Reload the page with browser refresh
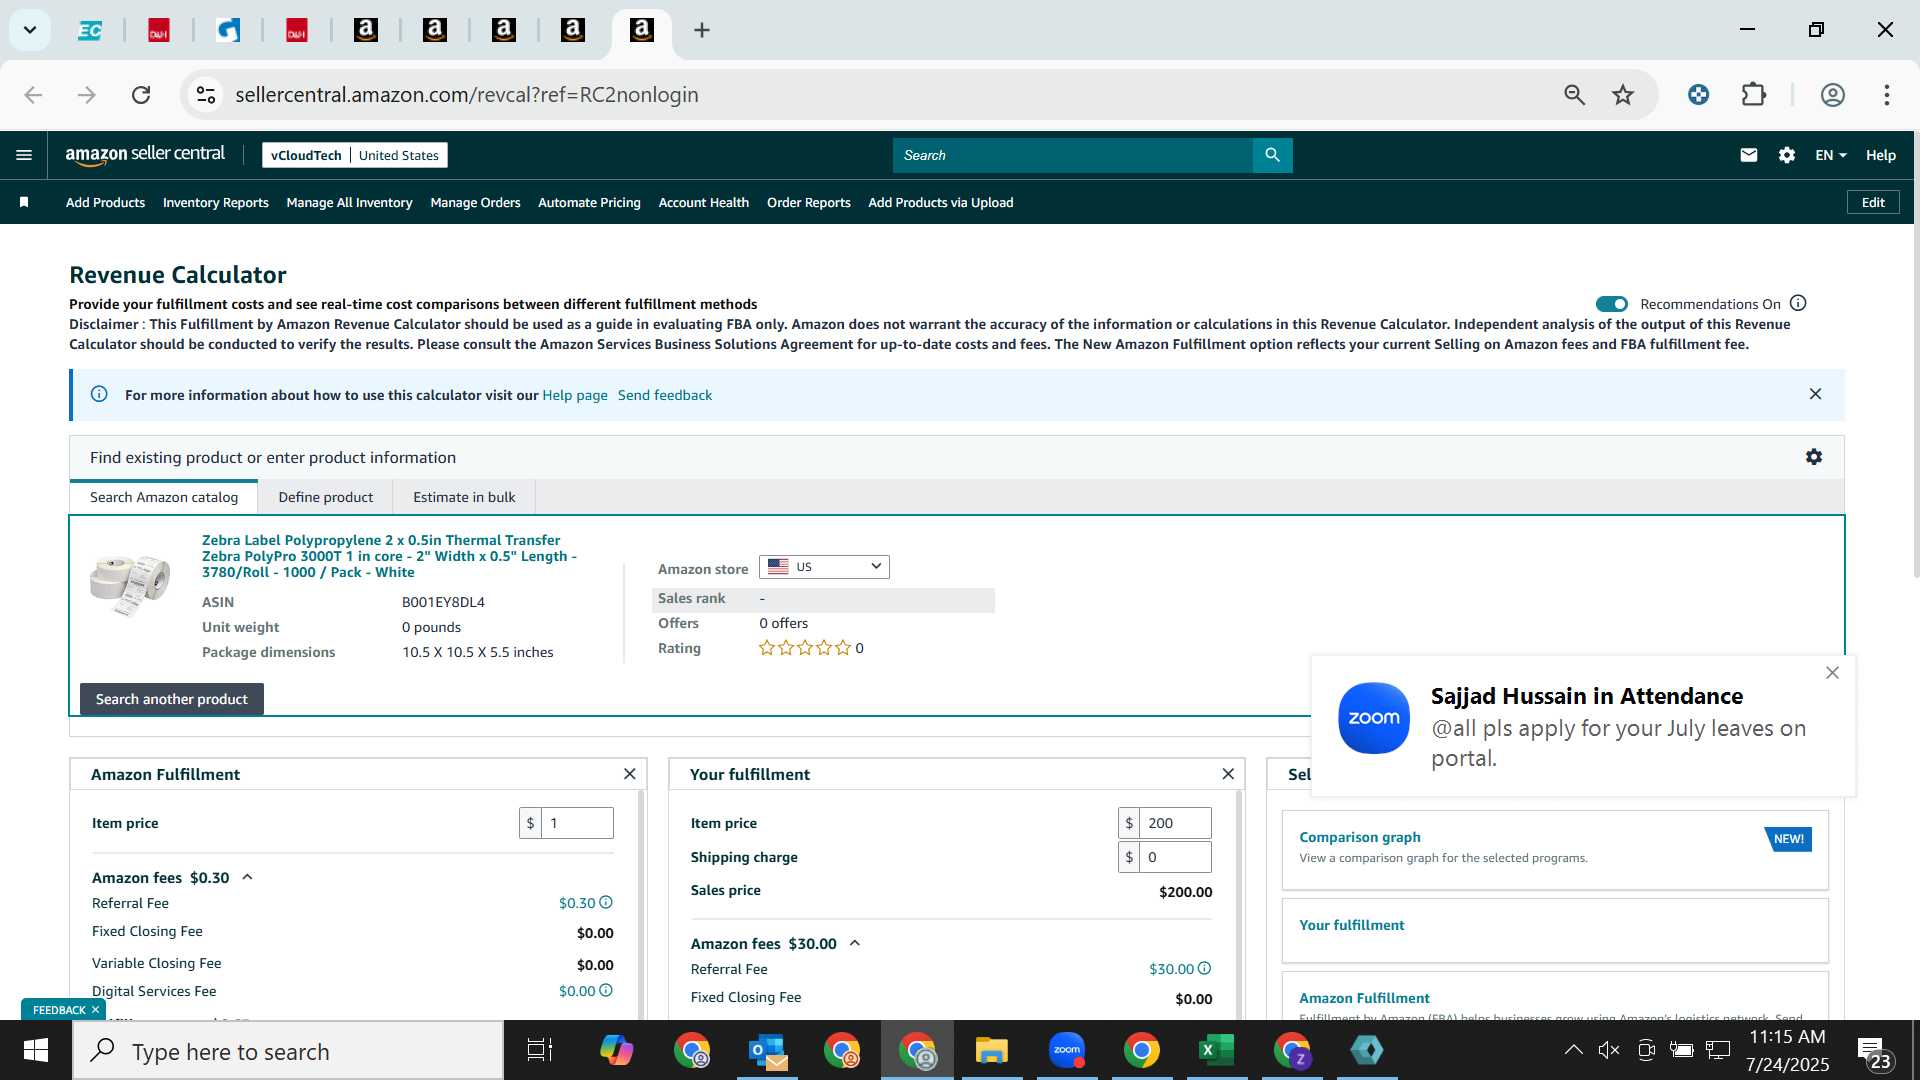Viewport: 1920px width, 1080px height. click(x=141, y=95)
